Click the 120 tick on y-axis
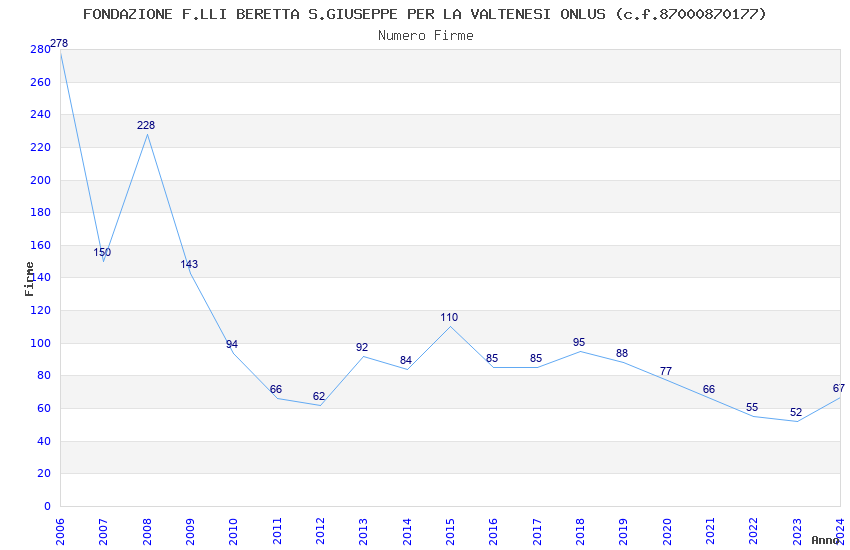This screenshot has height=550, width=850. tap(41, 310)
